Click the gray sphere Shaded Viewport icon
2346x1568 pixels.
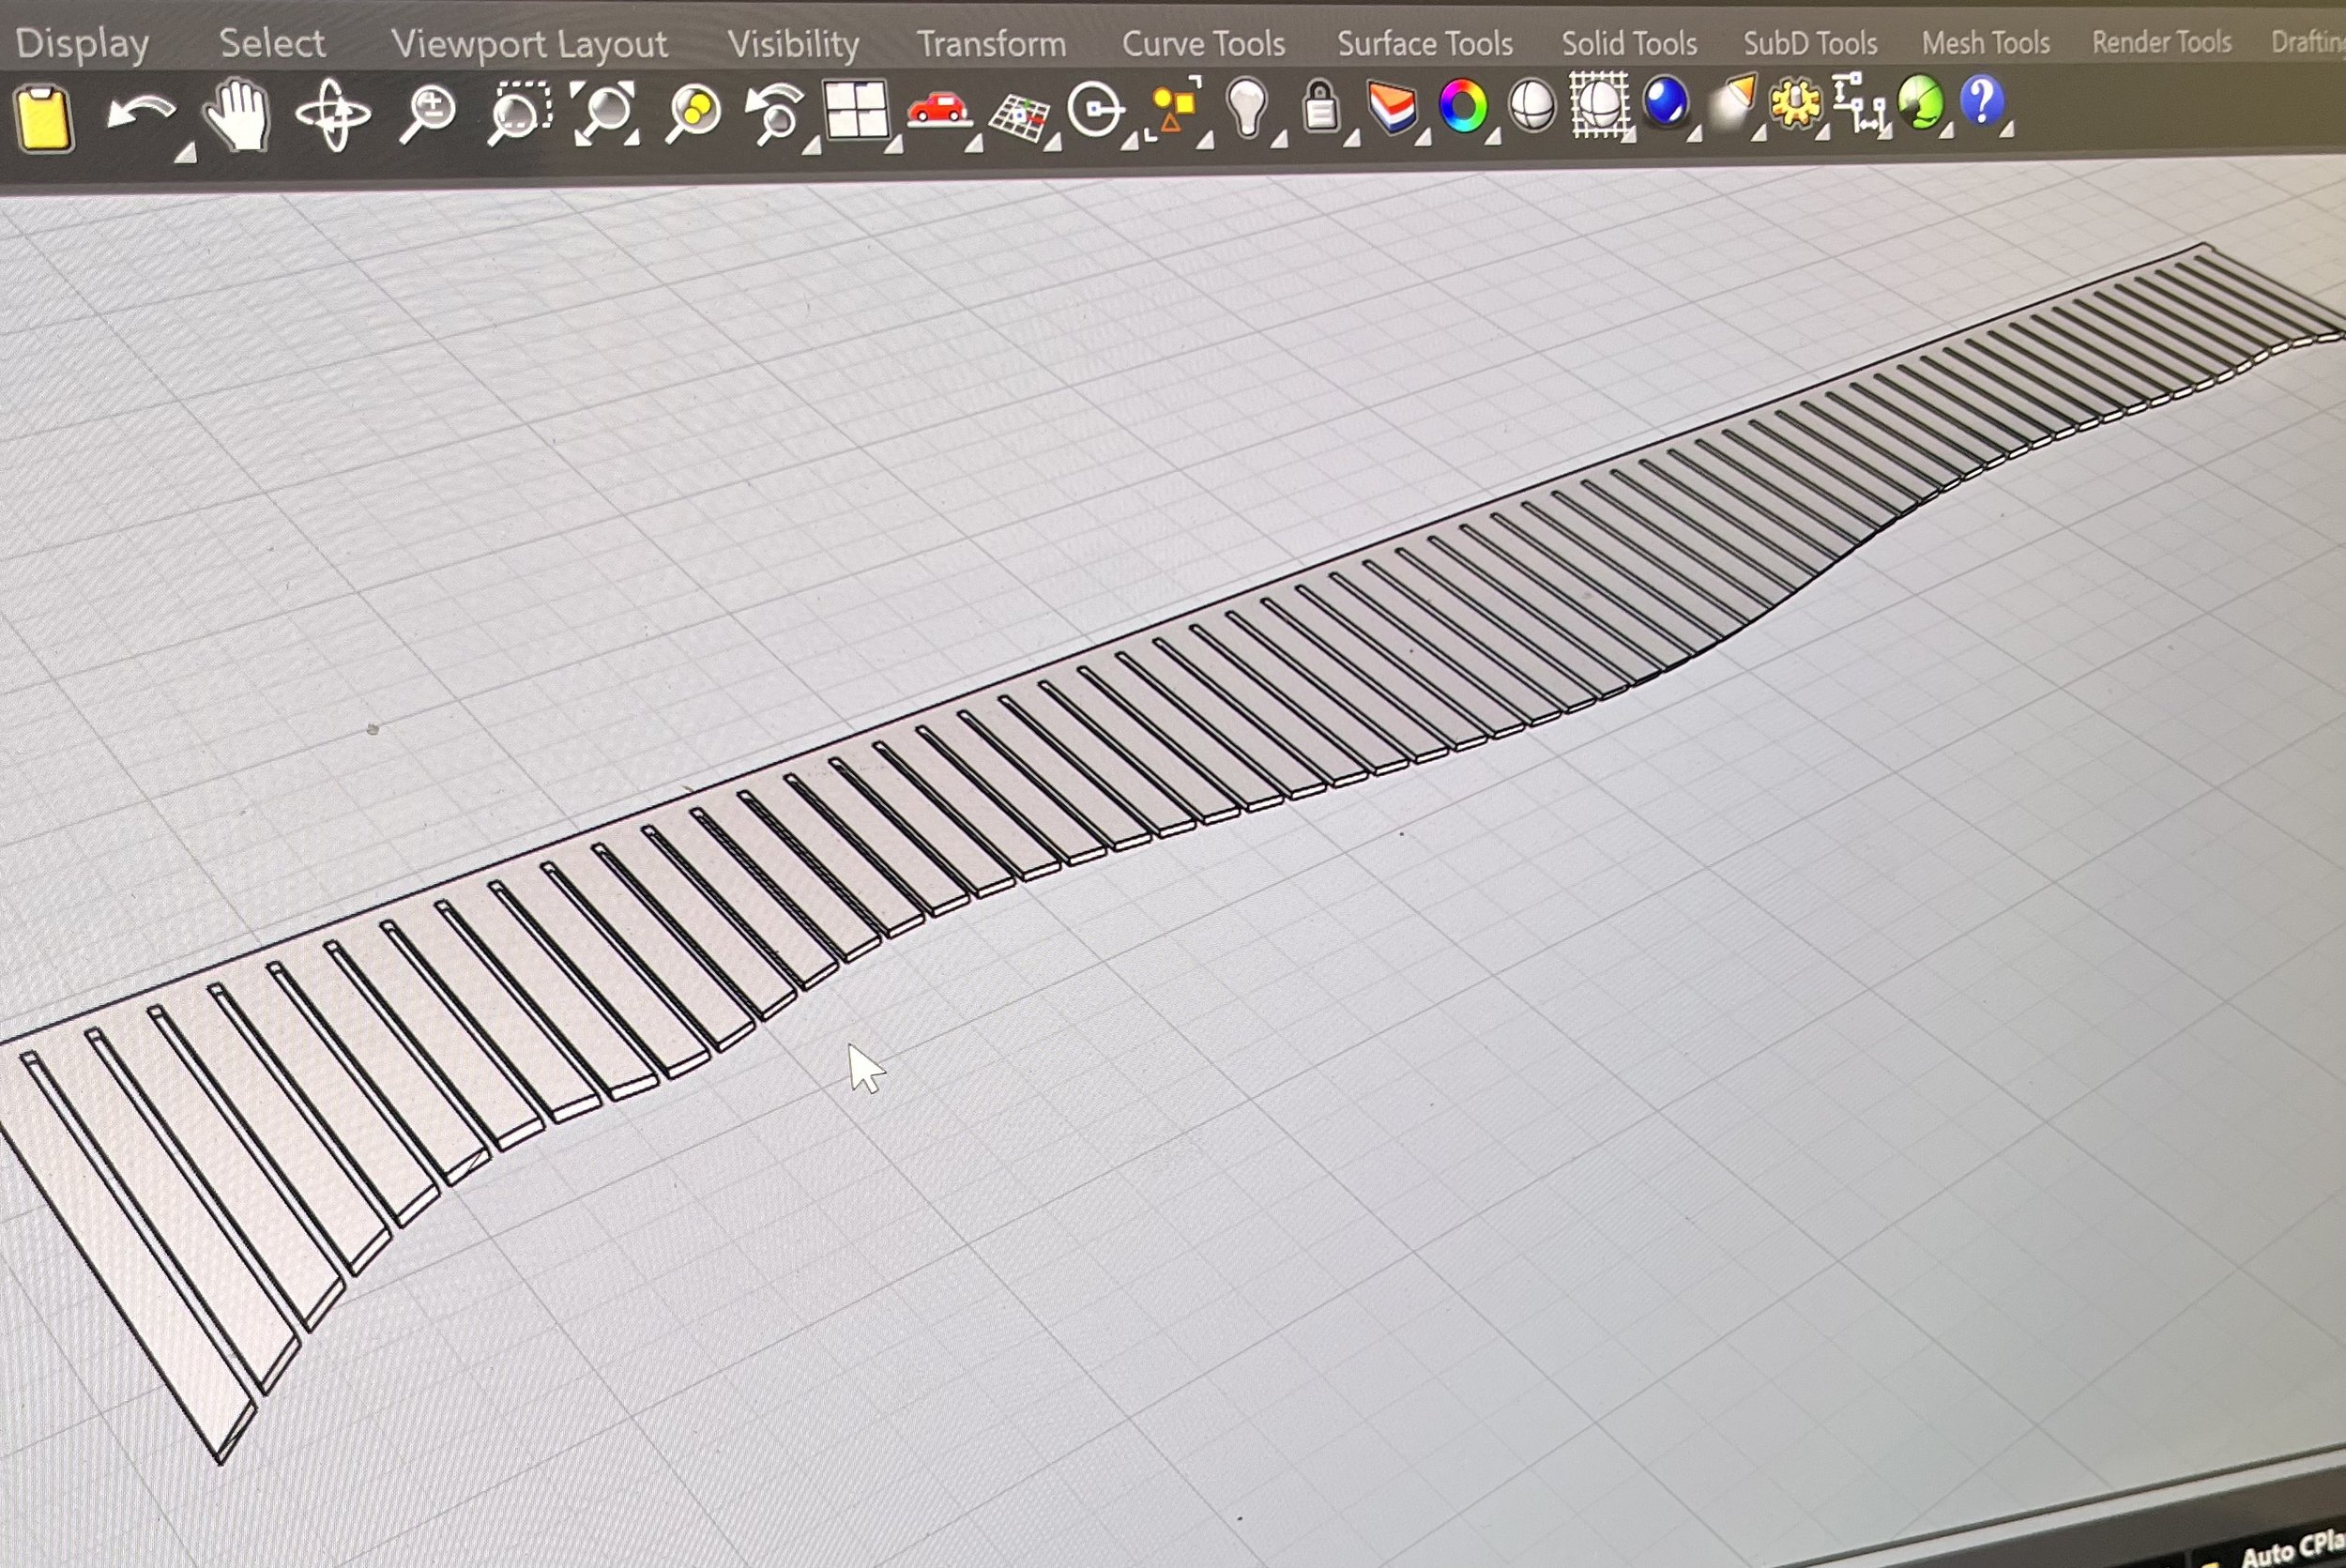[x=1532, y=105]
